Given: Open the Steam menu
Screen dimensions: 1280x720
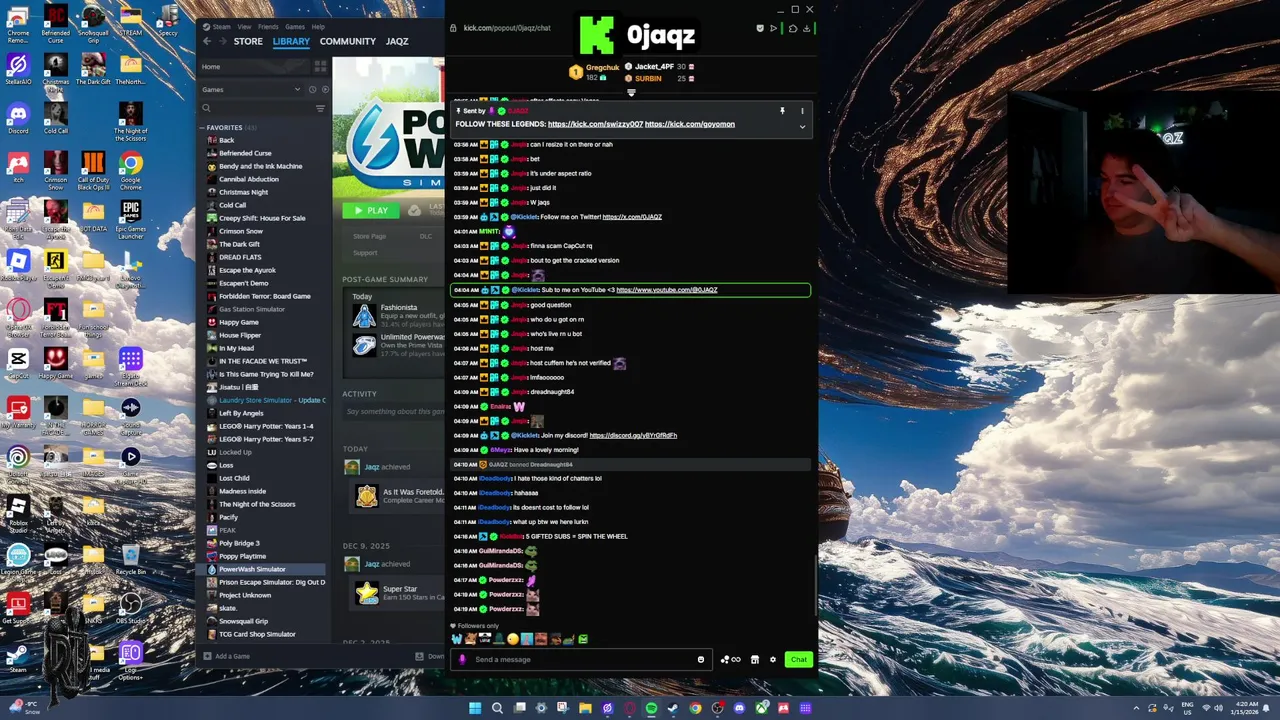Looking at the screenshot, I should point(221,27).
